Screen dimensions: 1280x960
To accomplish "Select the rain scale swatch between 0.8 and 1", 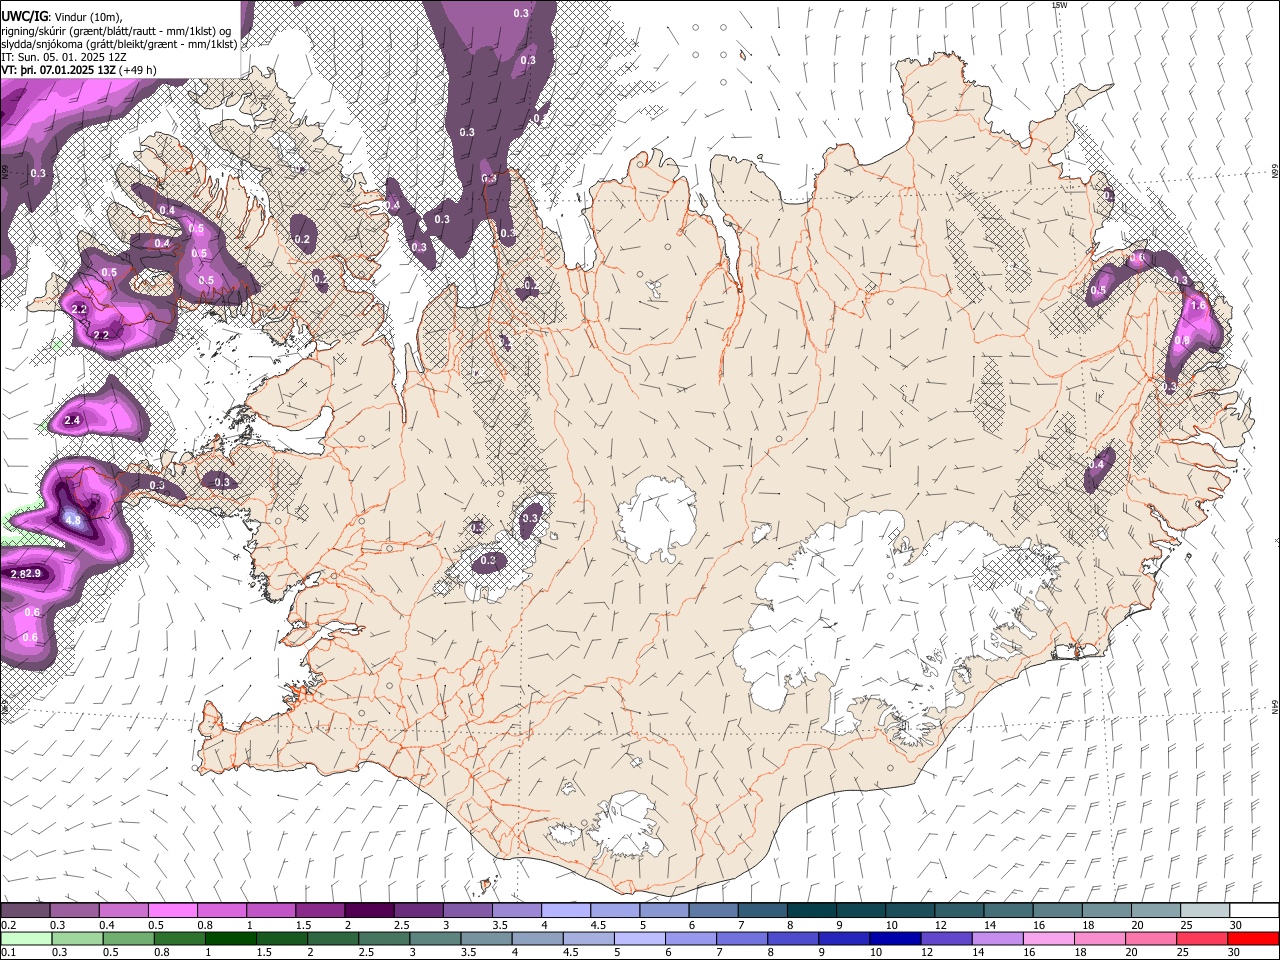I will [180, 938].
